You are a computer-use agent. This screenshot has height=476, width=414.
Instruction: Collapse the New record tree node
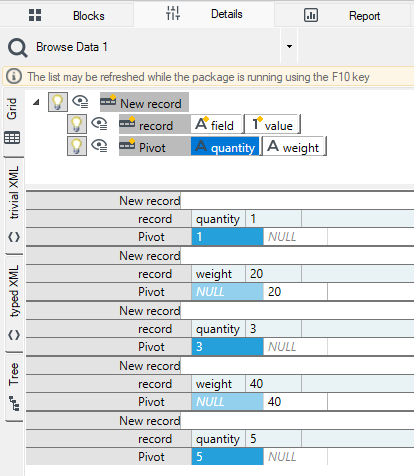[x=36, y=102]
